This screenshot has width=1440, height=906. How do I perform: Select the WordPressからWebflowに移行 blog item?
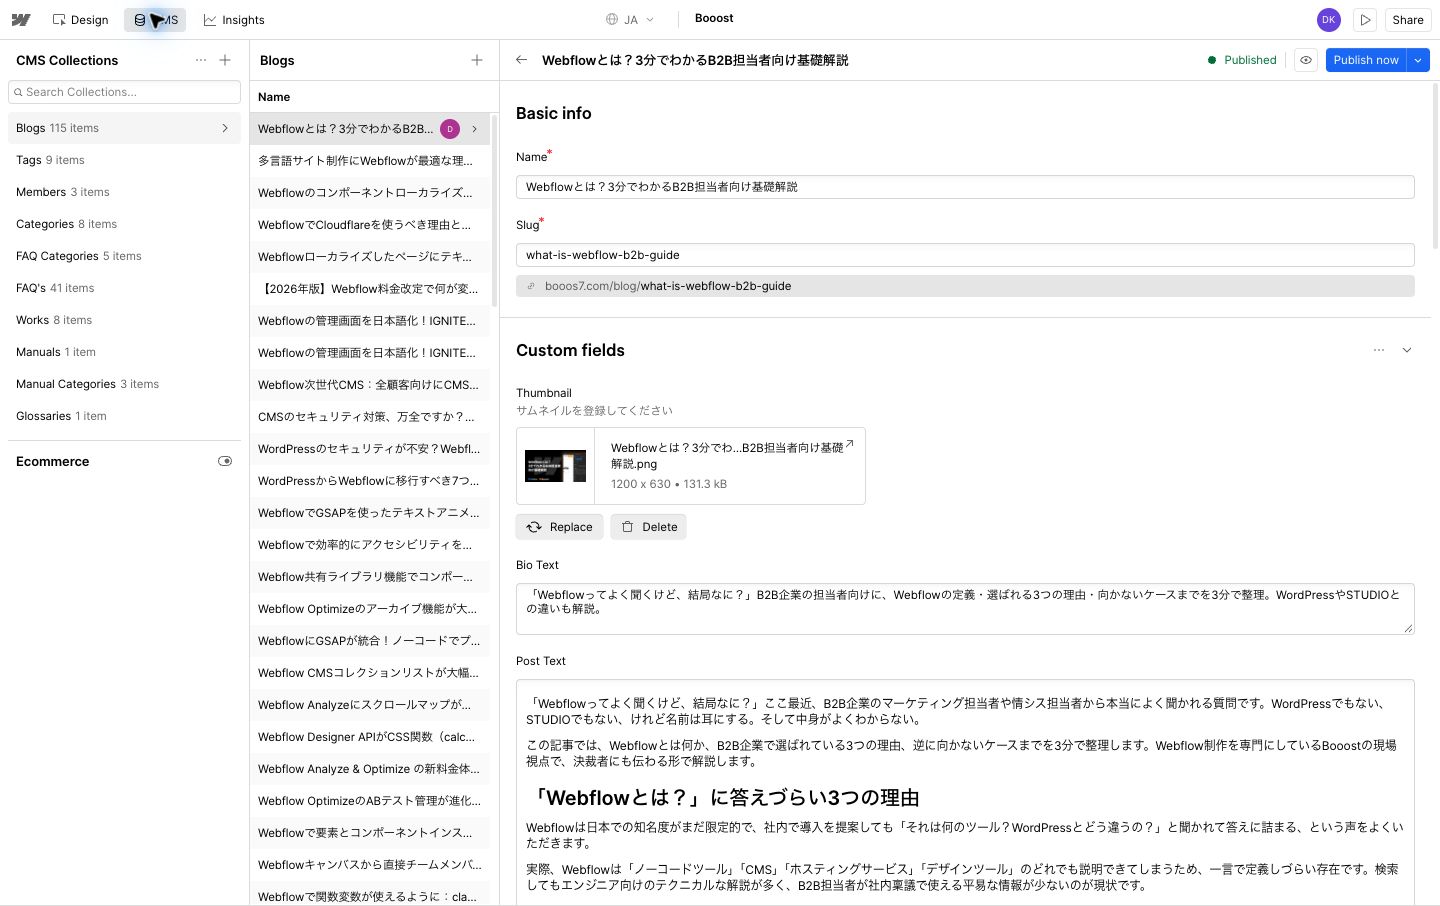click(x=369, y=480)
